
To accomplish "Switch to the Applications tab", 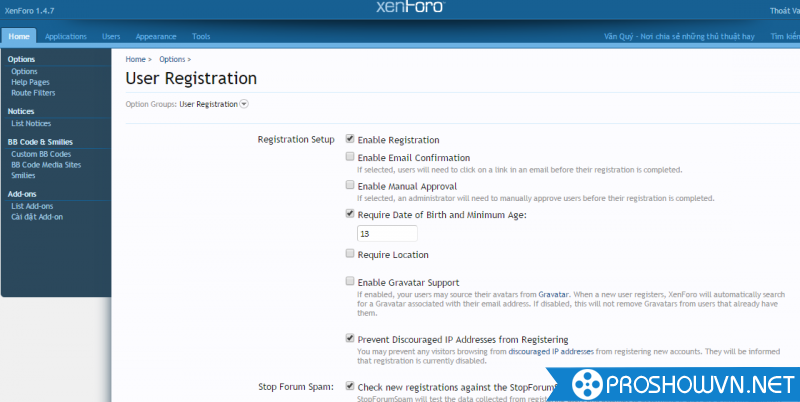I will tap(66, 36).
